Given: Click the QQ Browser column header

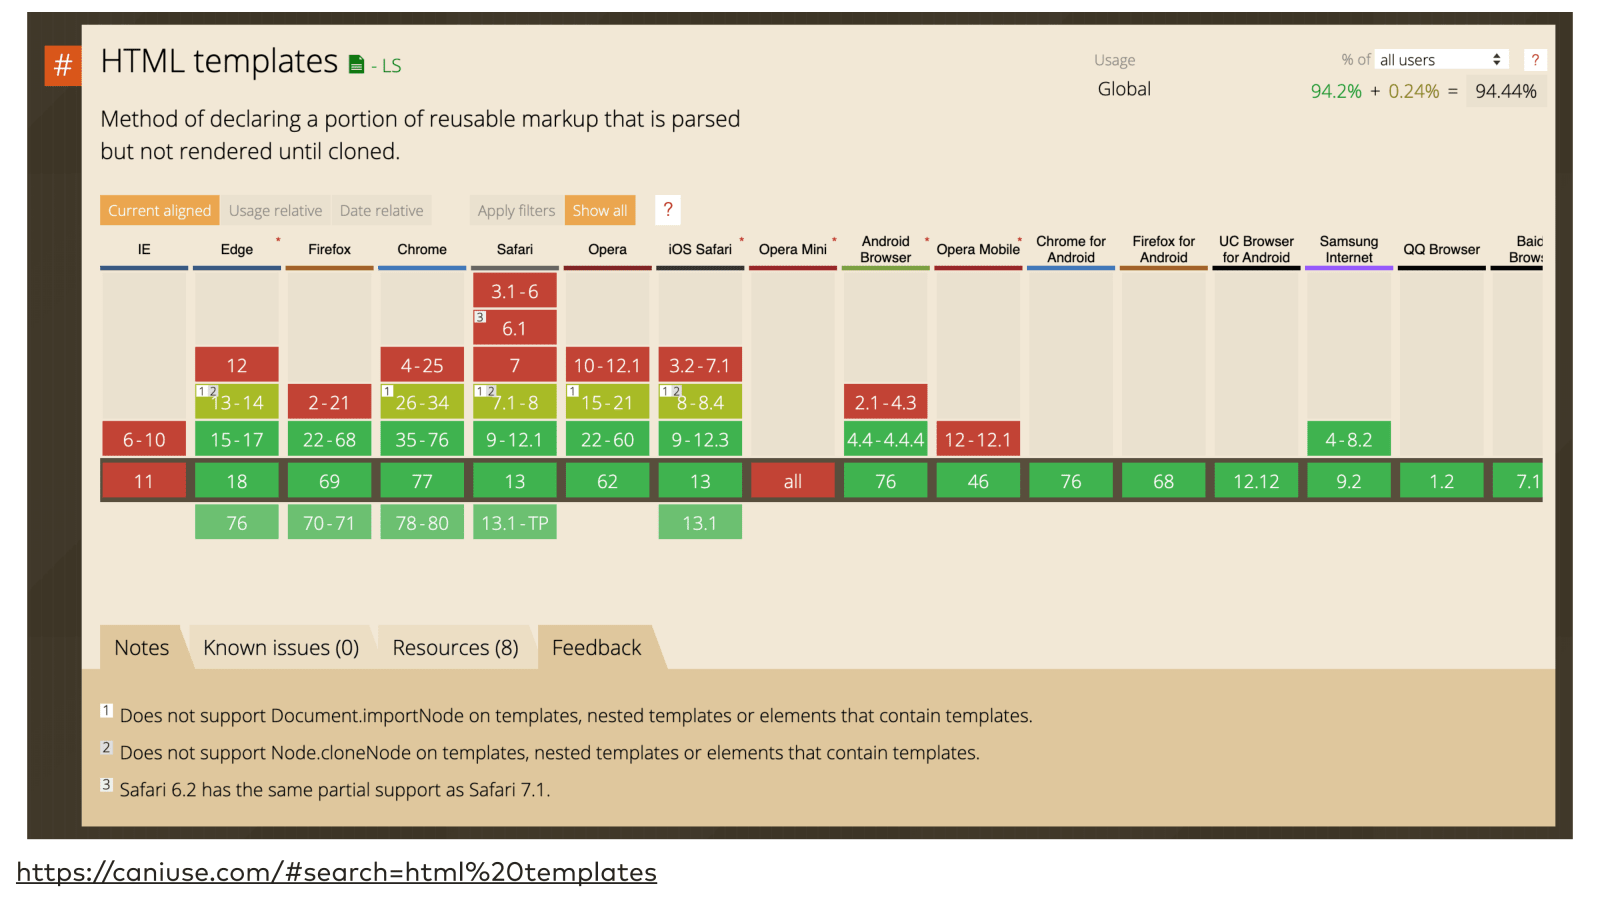Looking at the screenshot, I should (1441, 249).
